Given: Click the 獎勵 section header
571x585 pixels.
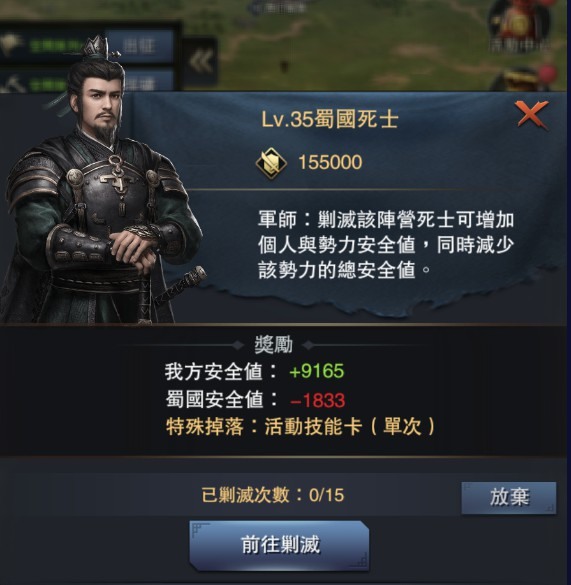Looking at the screenshot, I should click(273, 344).
